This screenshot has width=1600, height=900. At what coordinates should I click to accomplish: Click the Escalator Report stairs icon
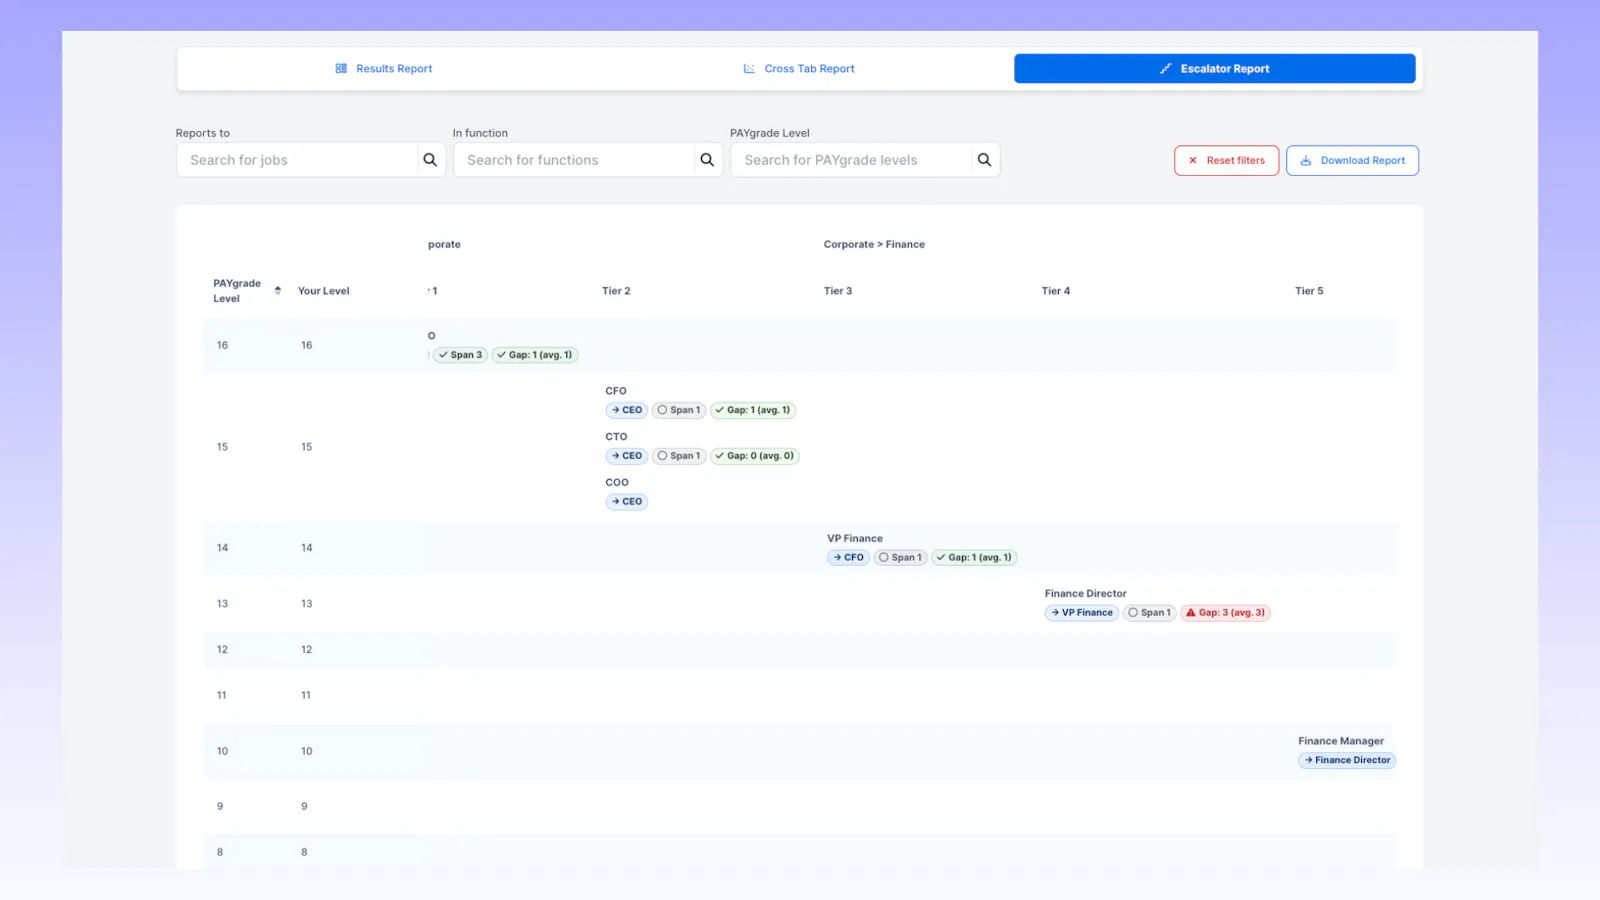click(1165, 69)
